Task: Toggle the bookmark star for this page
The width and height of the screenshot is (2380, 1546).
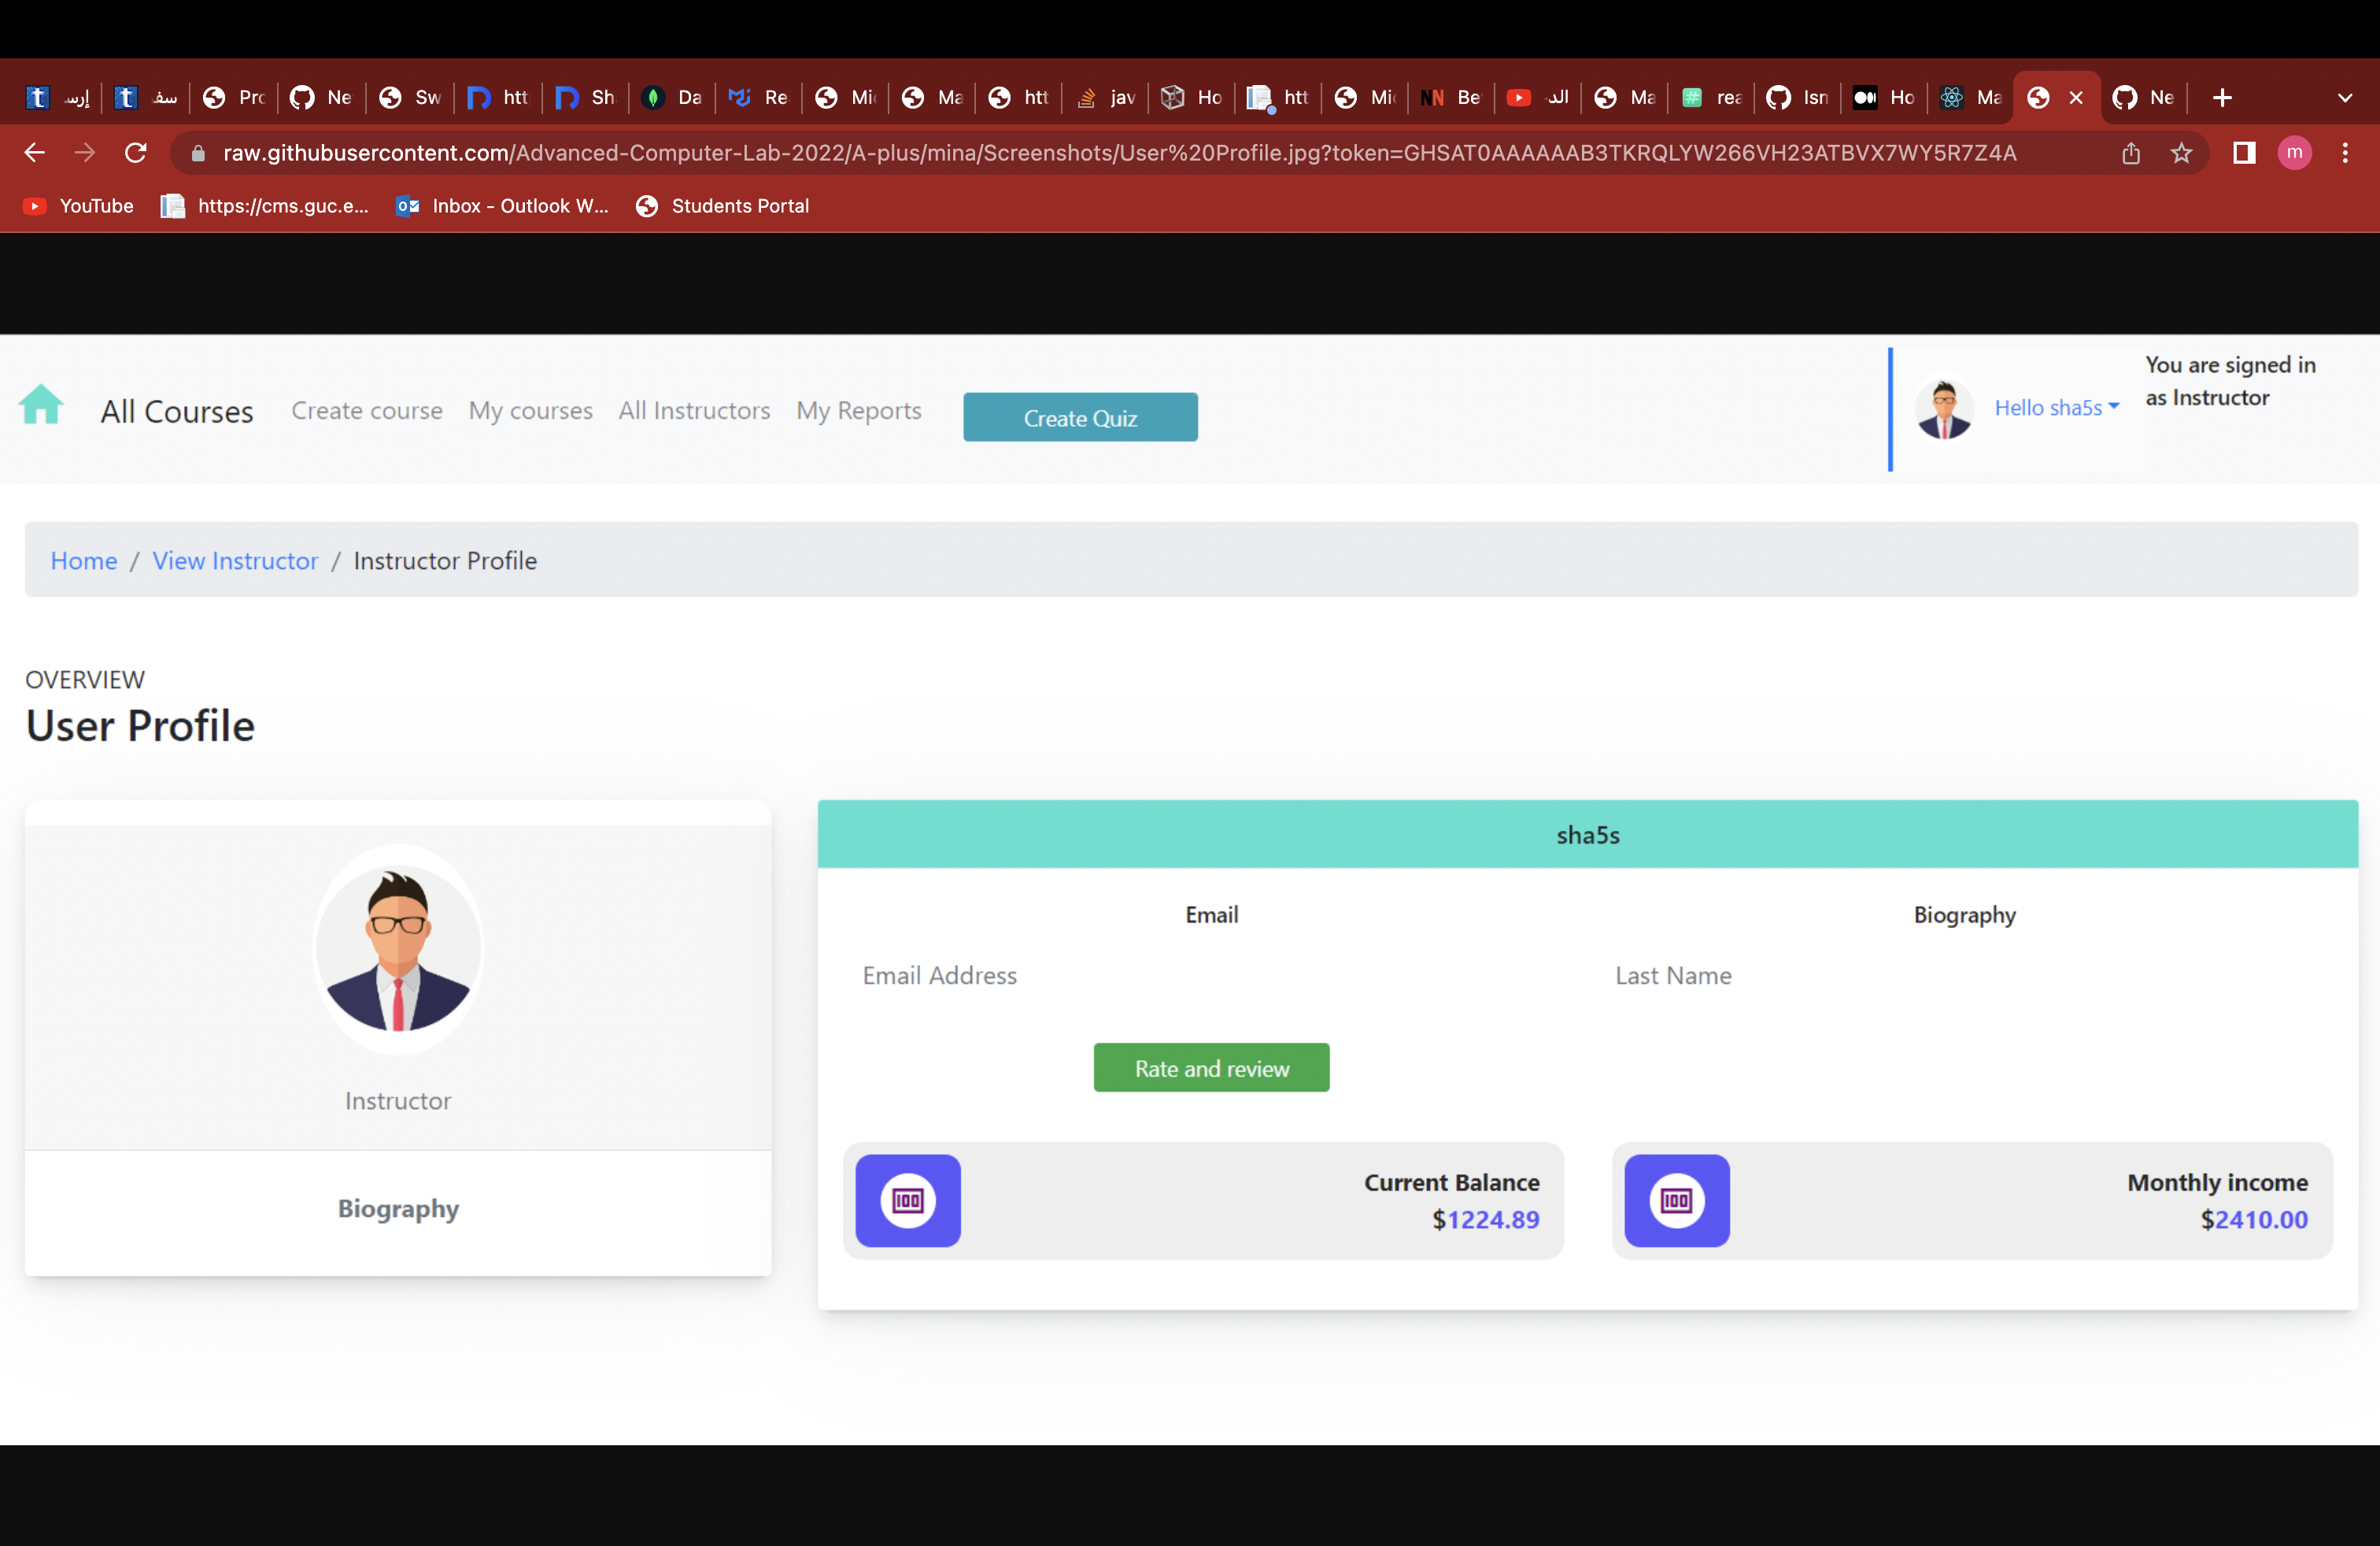Action: 2181,153
